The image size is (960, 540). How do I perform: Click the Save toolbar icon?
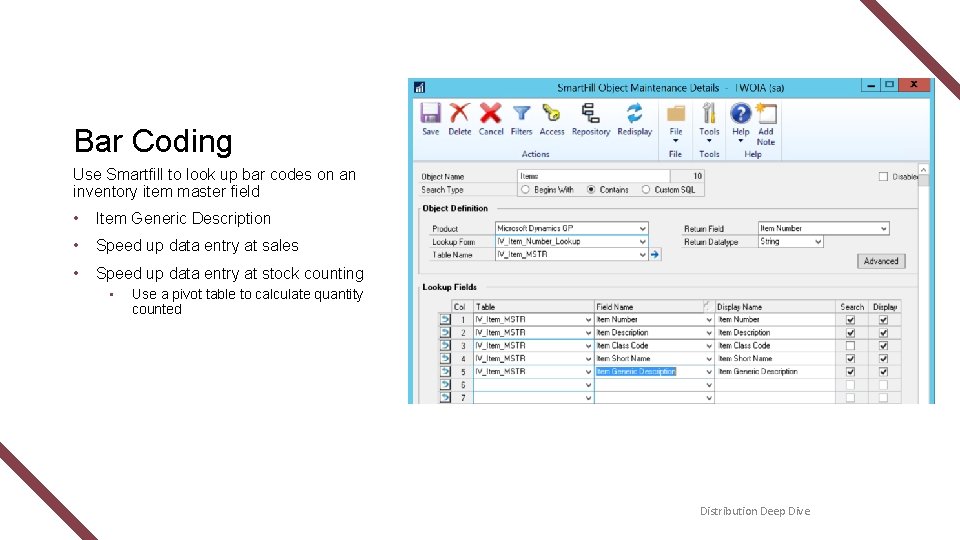[430, 113]
